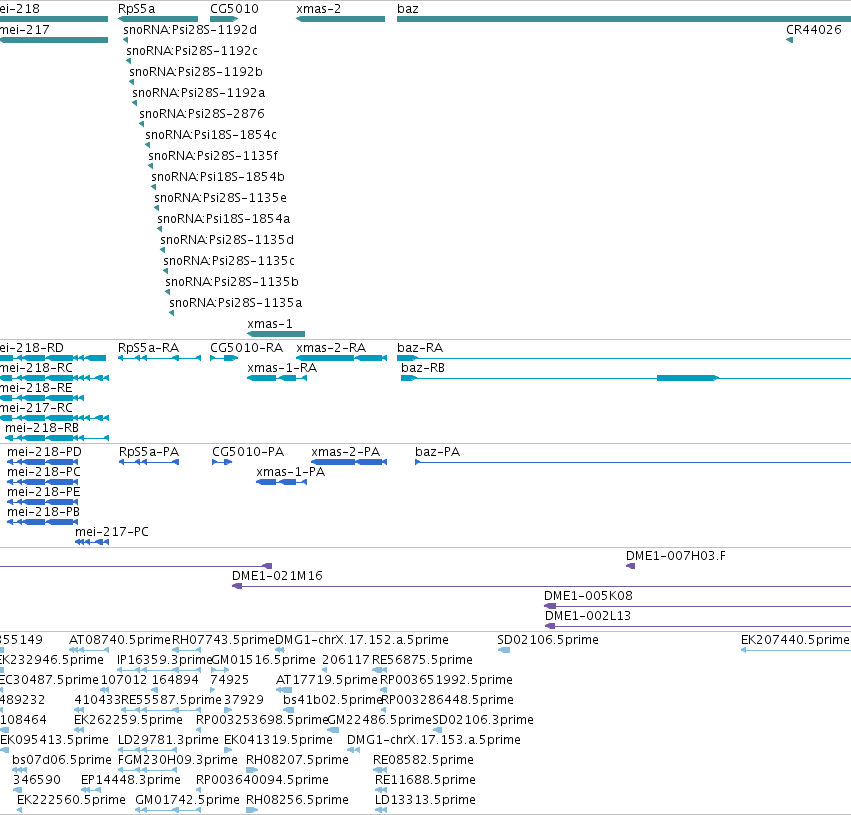Click the xmas-2-RA transcript glyph
This screenshot has width=851, height=815.
pyautogui.click(x=341, y=358)
